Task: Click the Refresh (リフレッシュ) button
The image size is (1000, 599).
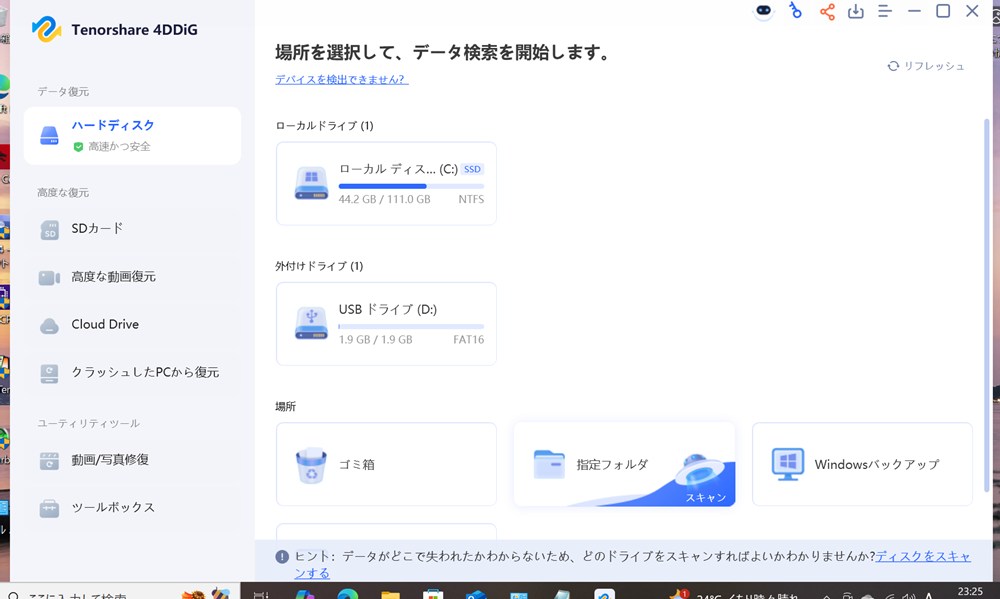Action: [x=926, y=66]
